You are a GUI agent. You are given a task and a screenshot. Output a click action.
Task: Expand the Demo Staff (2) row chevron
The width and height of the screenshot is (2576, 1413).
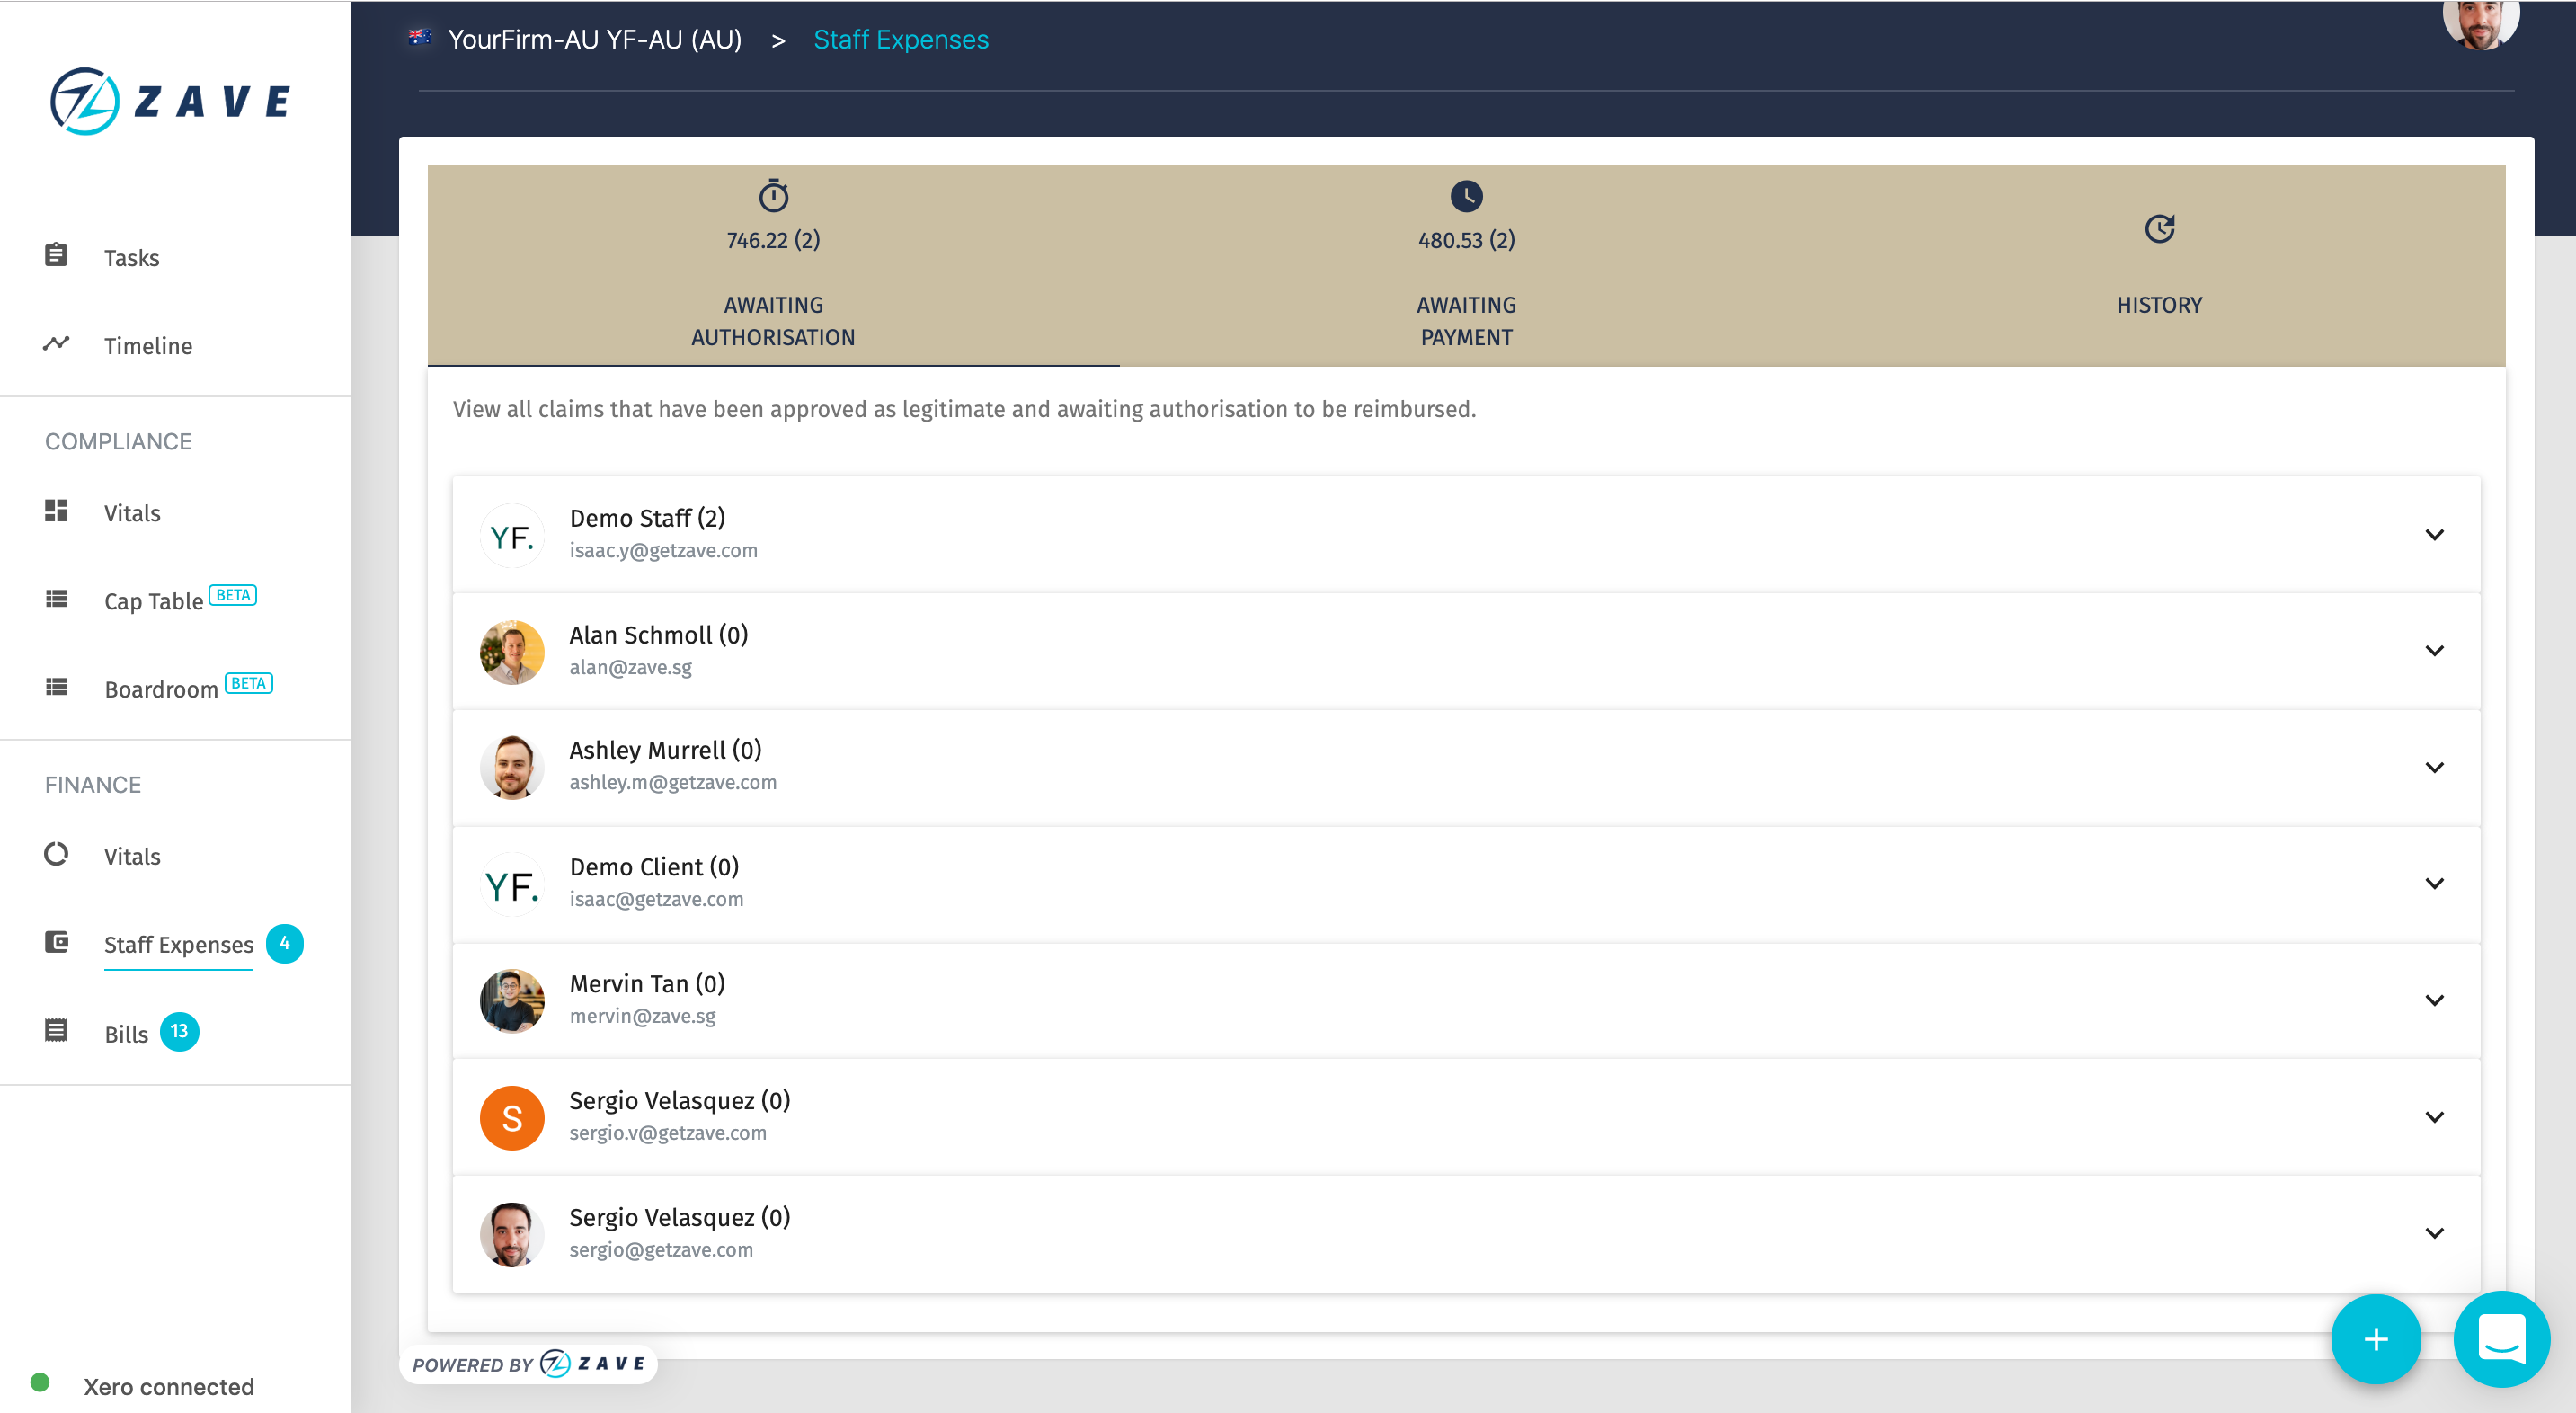pos(2434,535)
